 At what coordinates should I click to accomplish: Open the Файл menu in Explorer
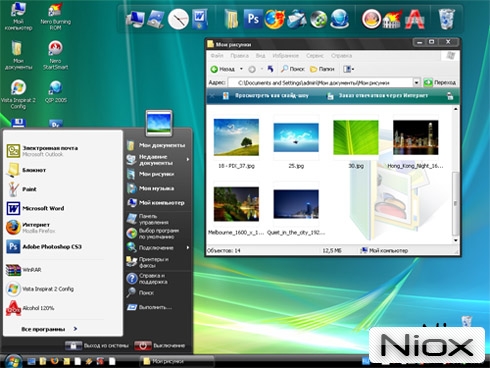(x=217, y=56)
